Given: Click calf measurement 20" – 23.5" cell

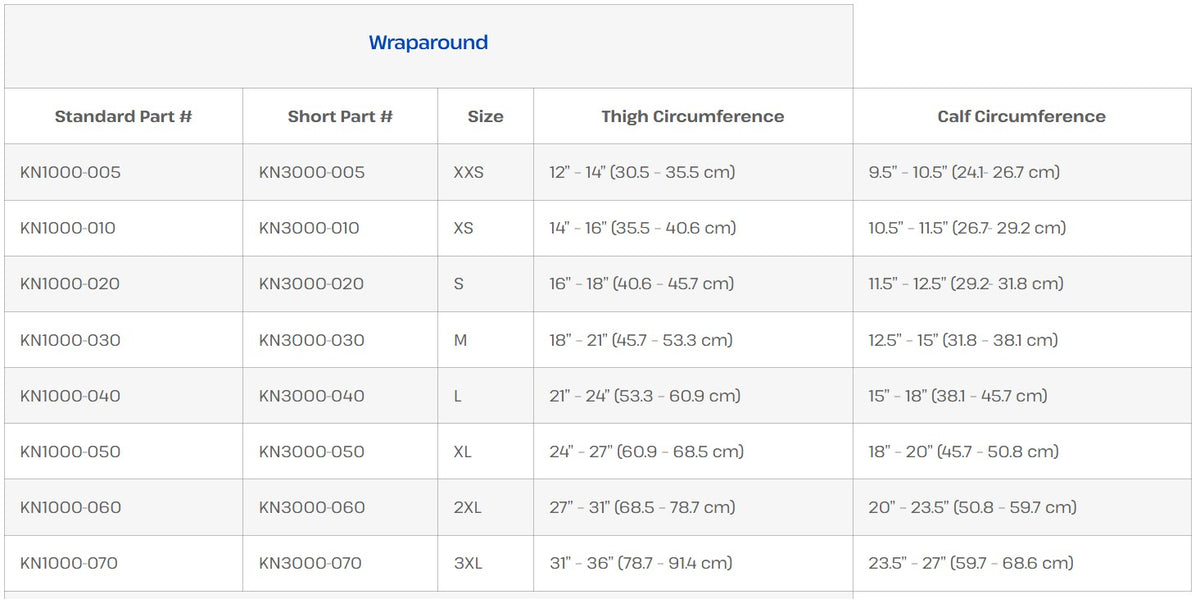Looking at the screenshot, I should (972, 508).
